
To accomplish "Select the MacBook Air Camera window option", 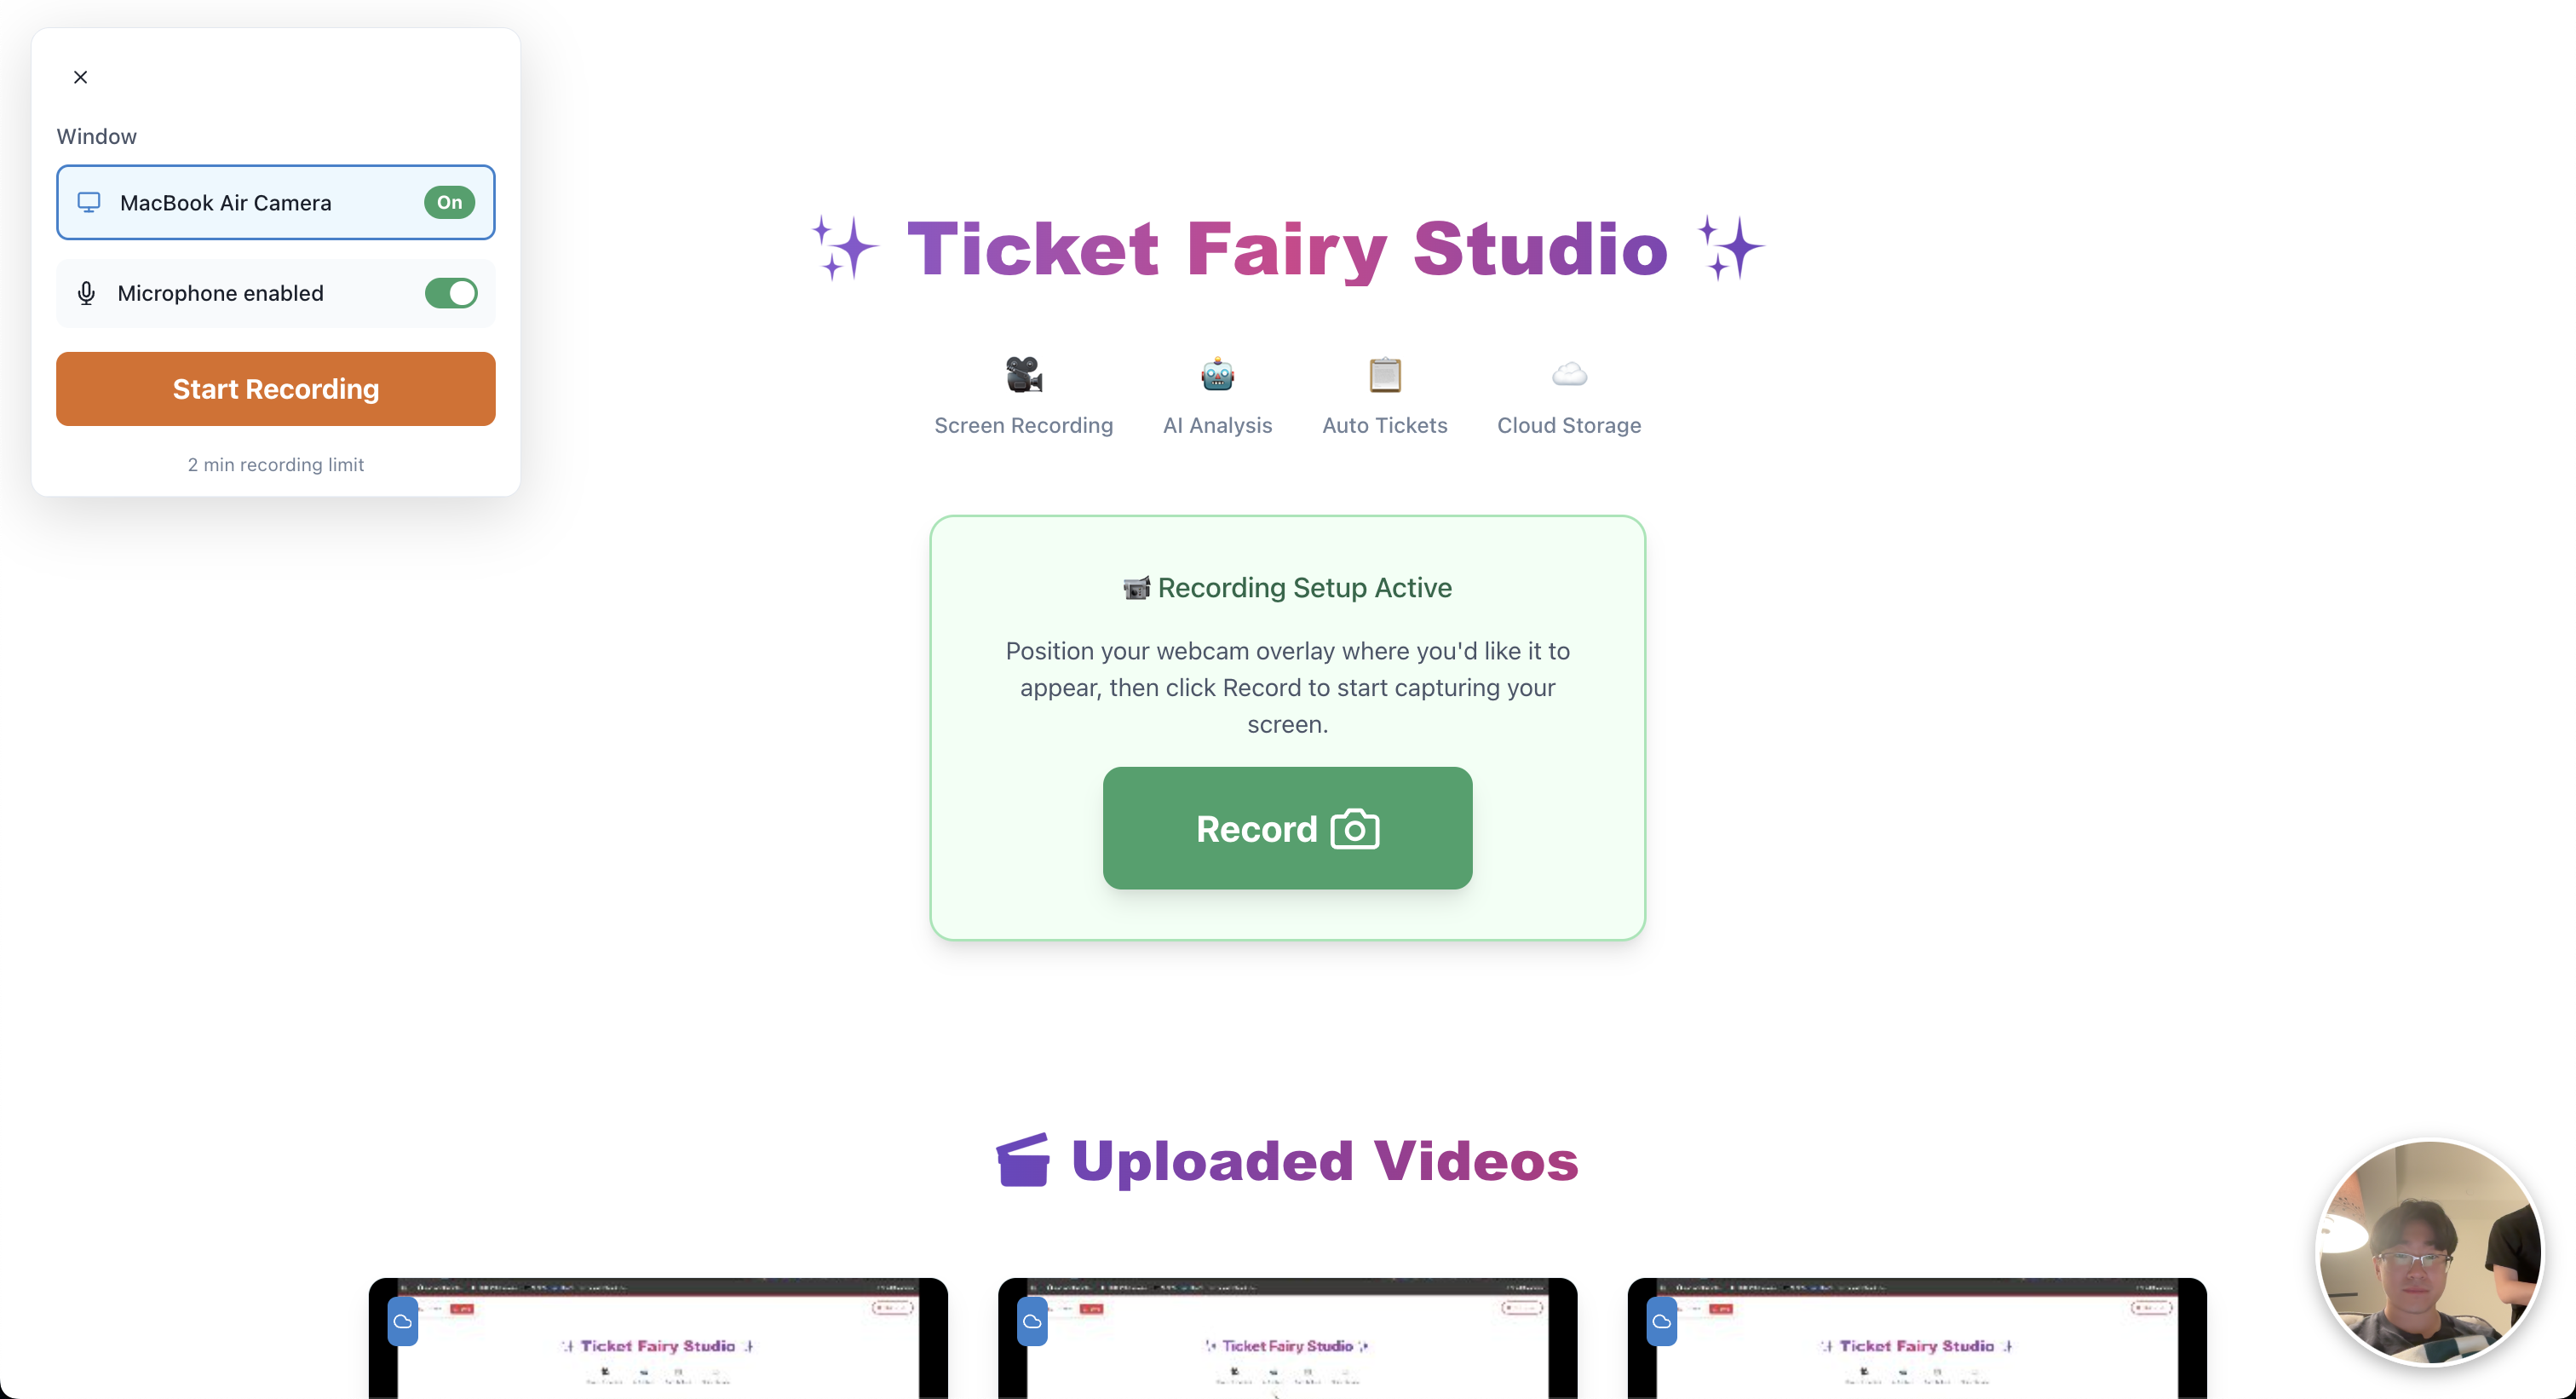I will (276, 202).
